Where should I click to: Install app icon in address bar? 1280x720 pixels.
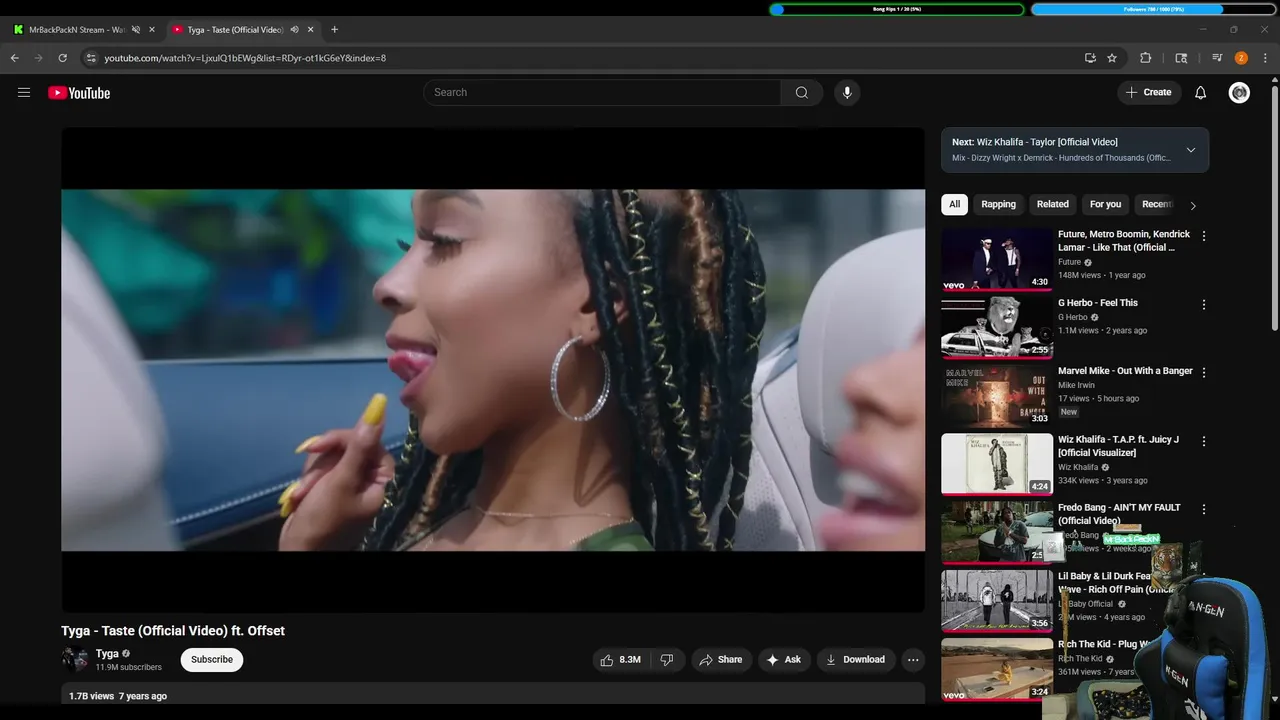point(1090,58)
